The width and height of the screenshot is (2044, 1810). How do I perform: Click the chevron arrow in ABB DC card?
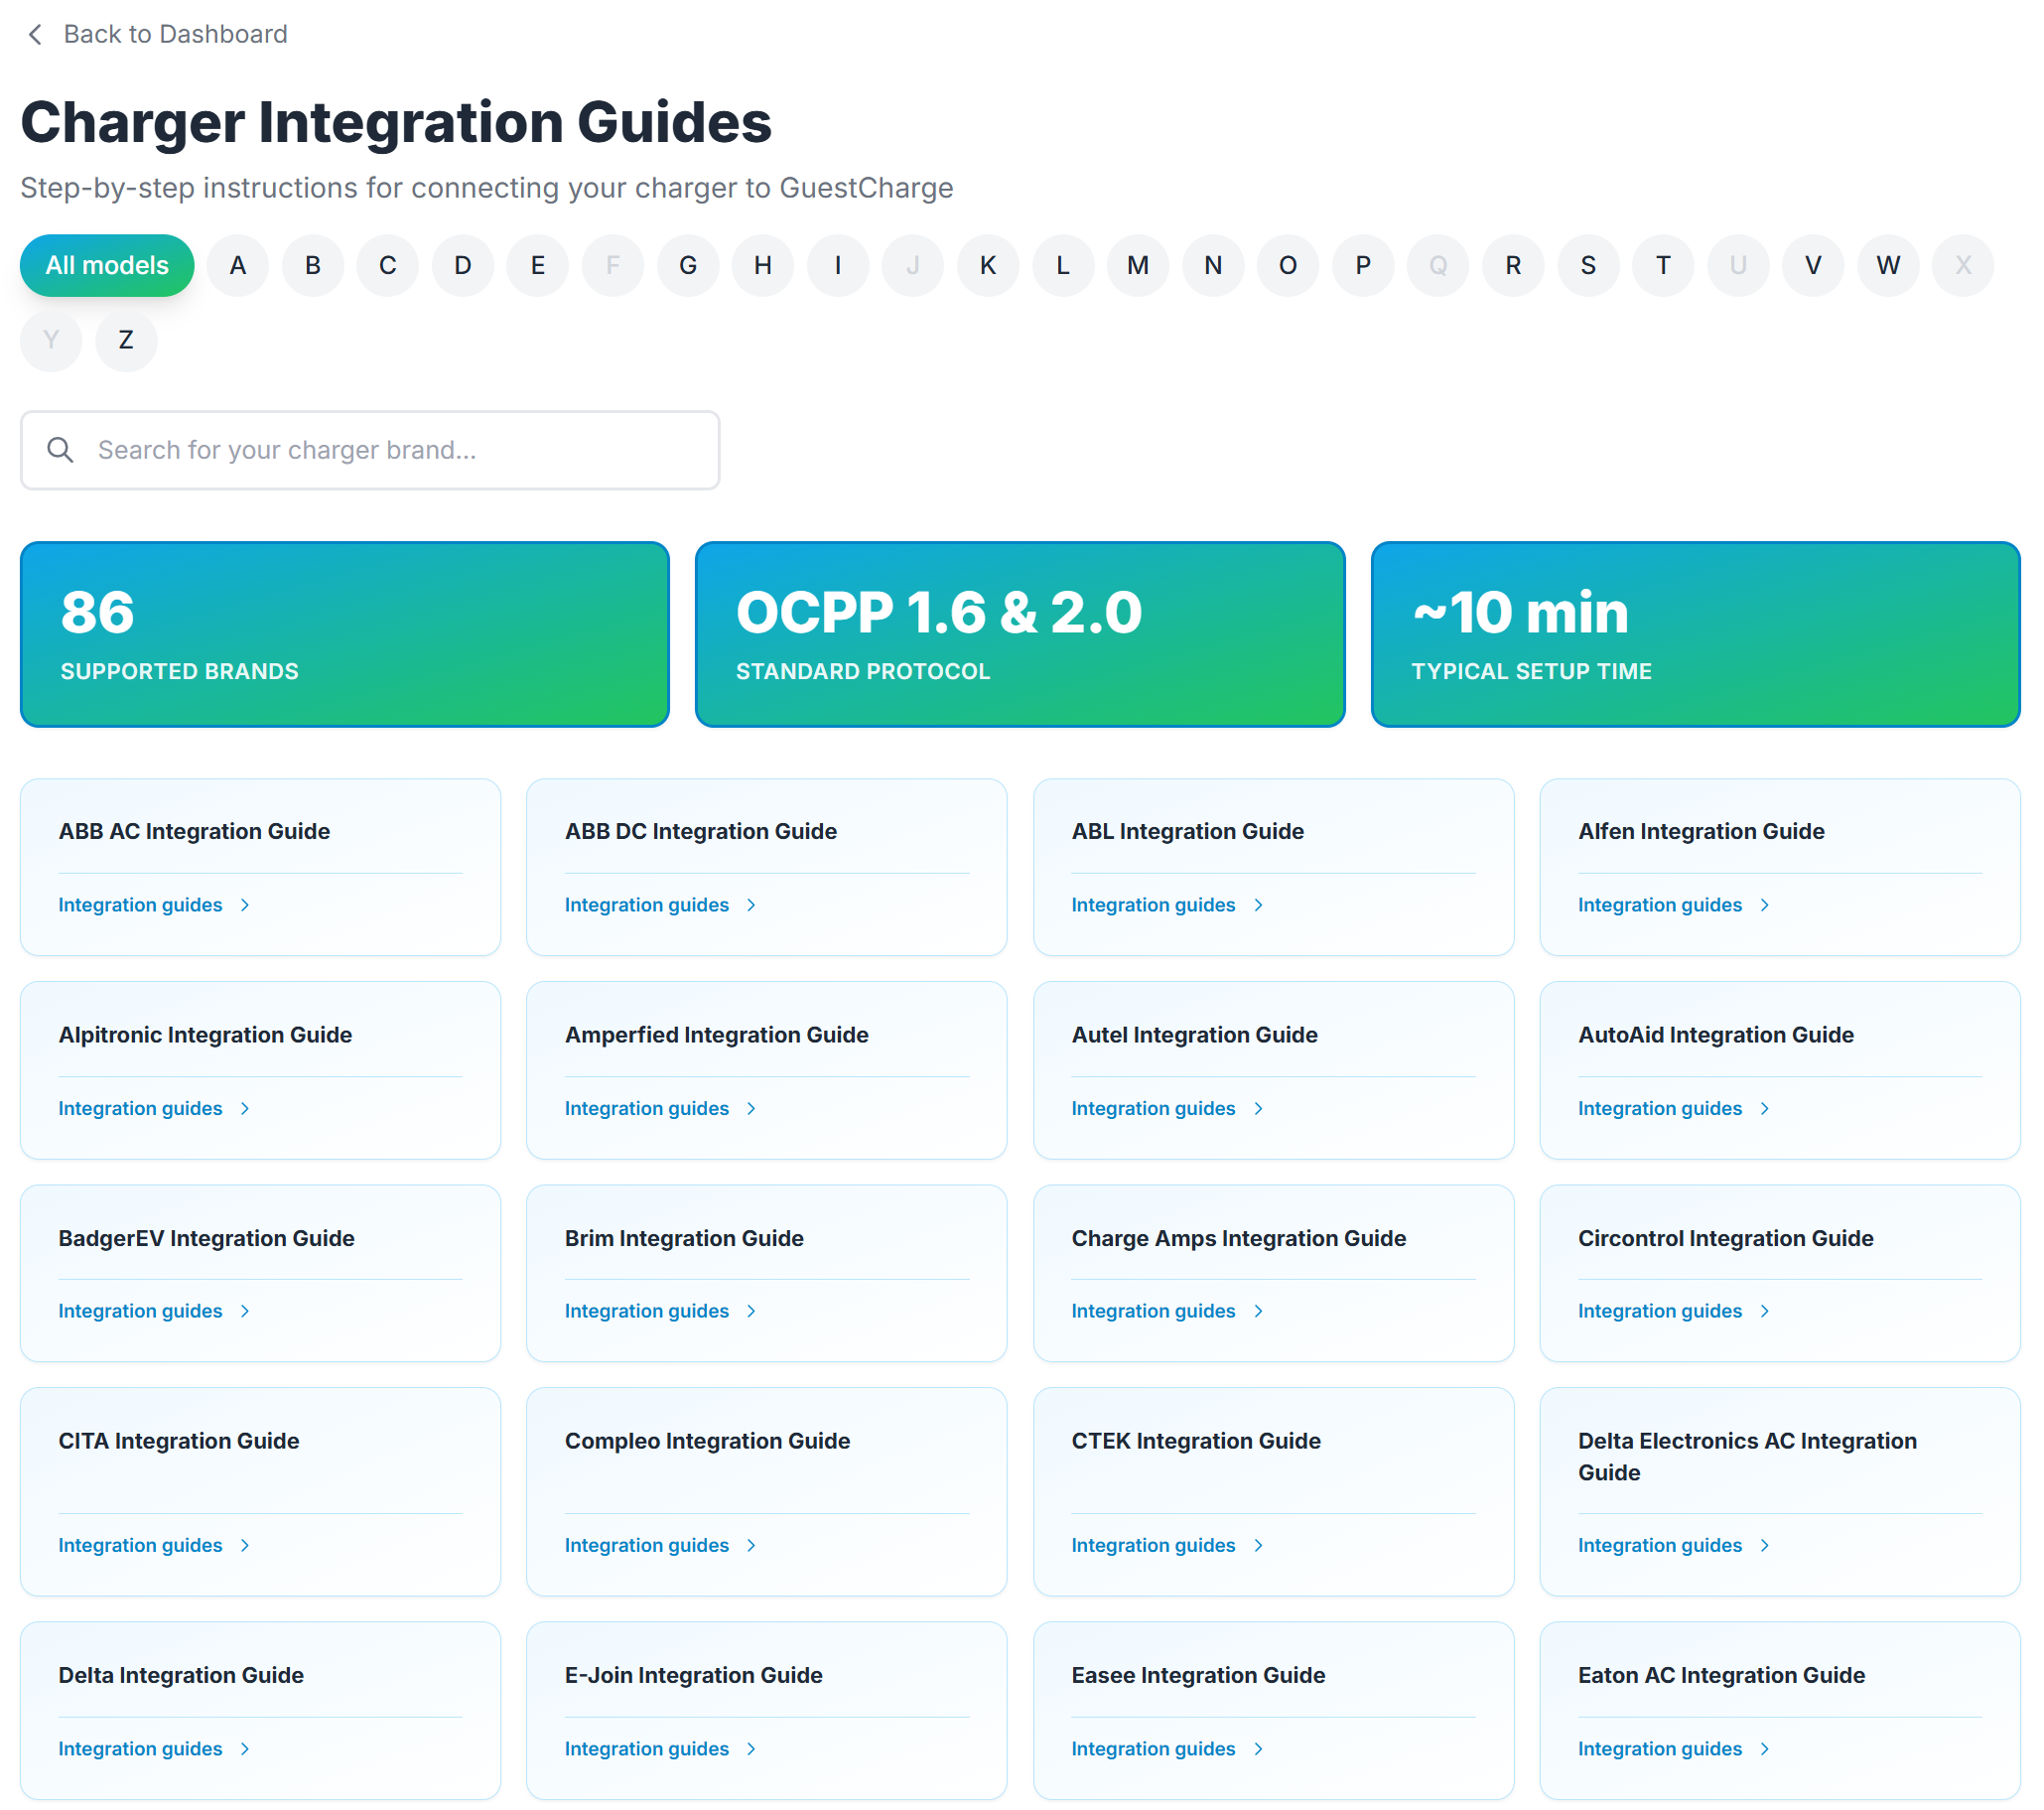(751, 905)
